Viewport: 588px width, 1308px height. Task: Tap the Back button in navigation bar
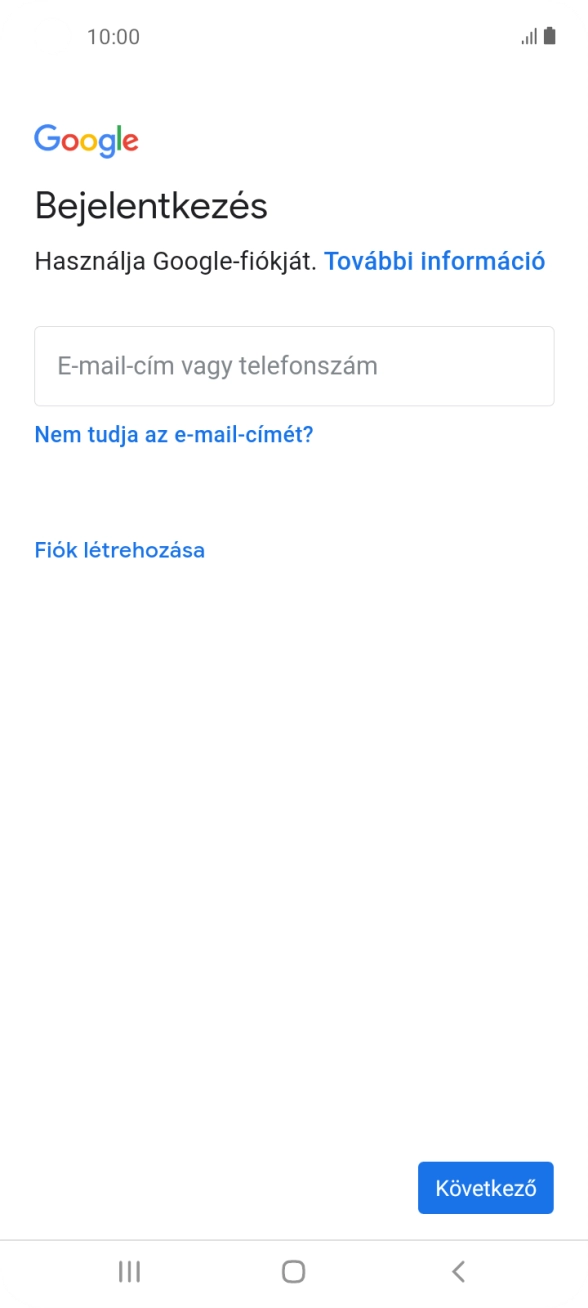458,1272
